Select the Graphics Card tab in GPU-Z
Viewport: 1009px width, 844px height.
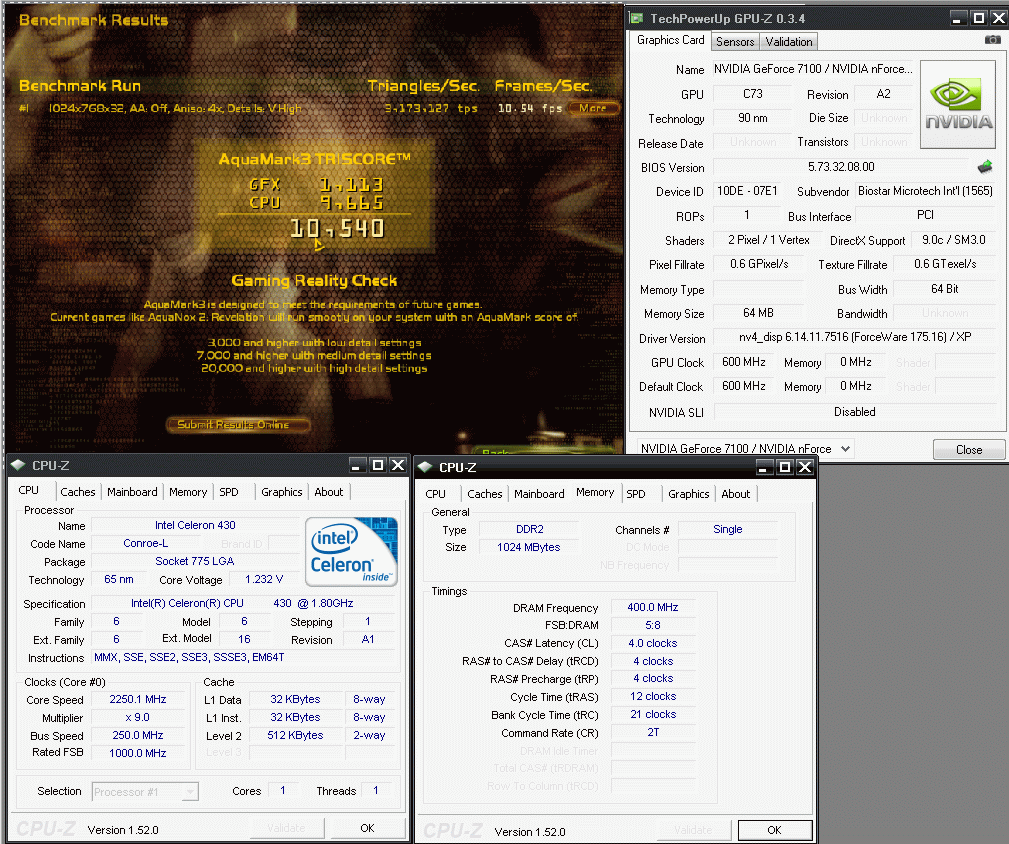(671, 40)
